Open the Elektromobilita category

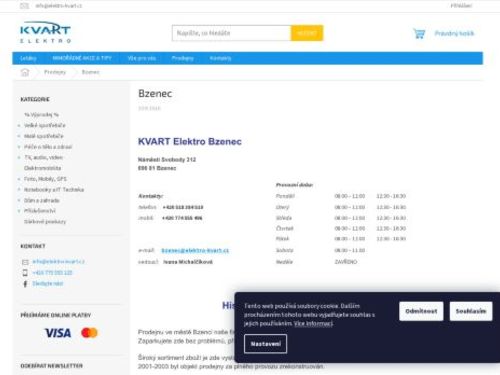pos(42,168)
